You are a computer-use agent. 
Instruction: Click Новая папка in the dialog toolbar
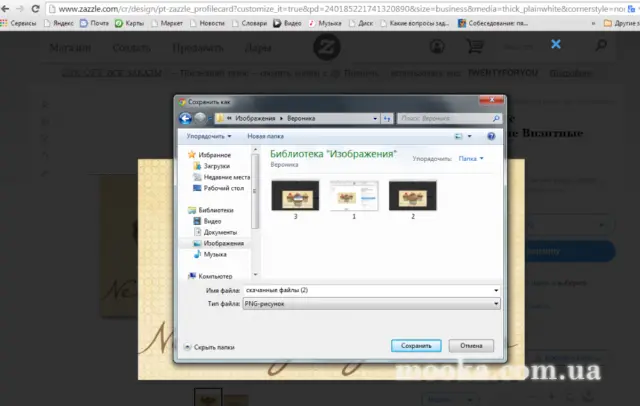[x=265, y=136]
